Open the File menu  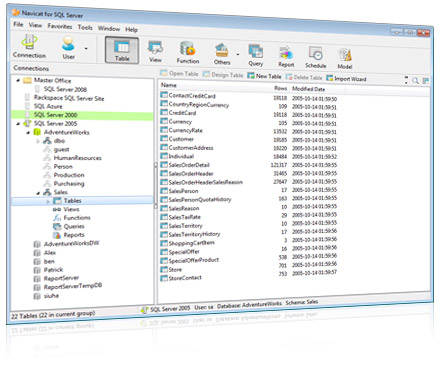point(18,24)
